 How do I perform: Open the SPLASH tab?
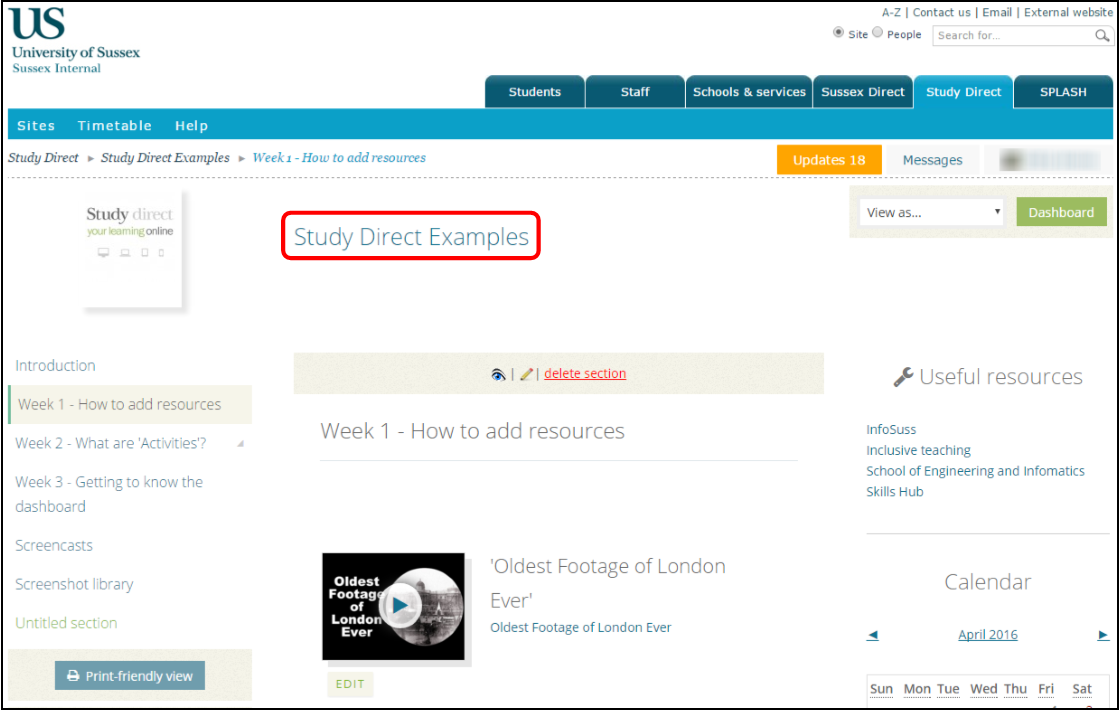point(1063,92)
